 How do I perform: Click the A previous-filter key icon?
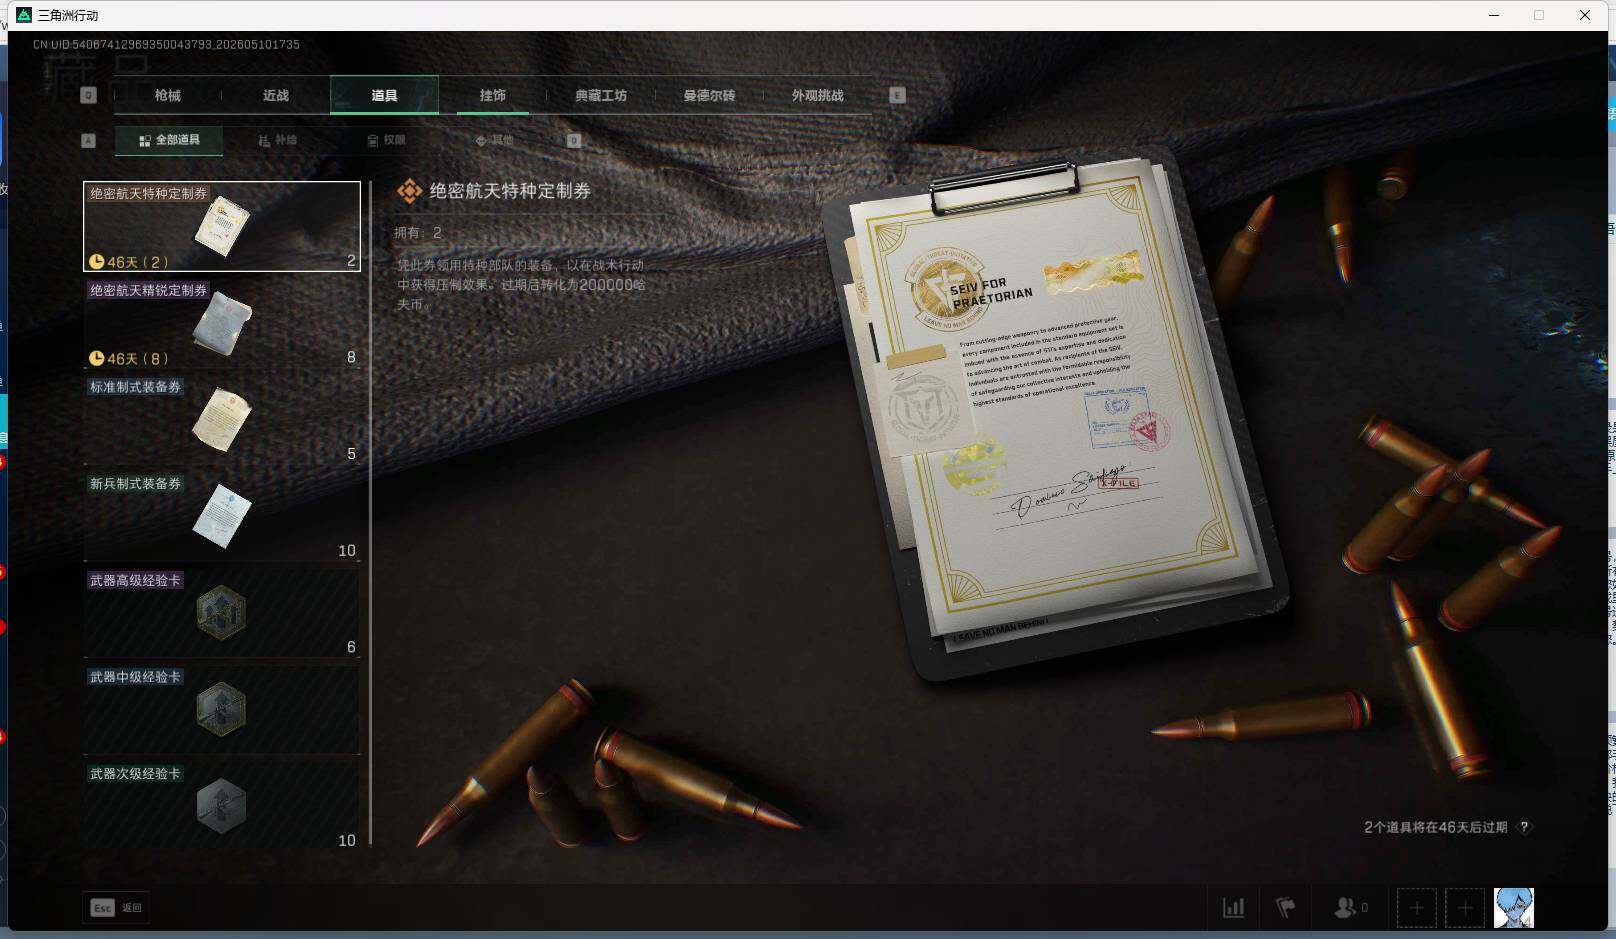[x=89, y=140]
